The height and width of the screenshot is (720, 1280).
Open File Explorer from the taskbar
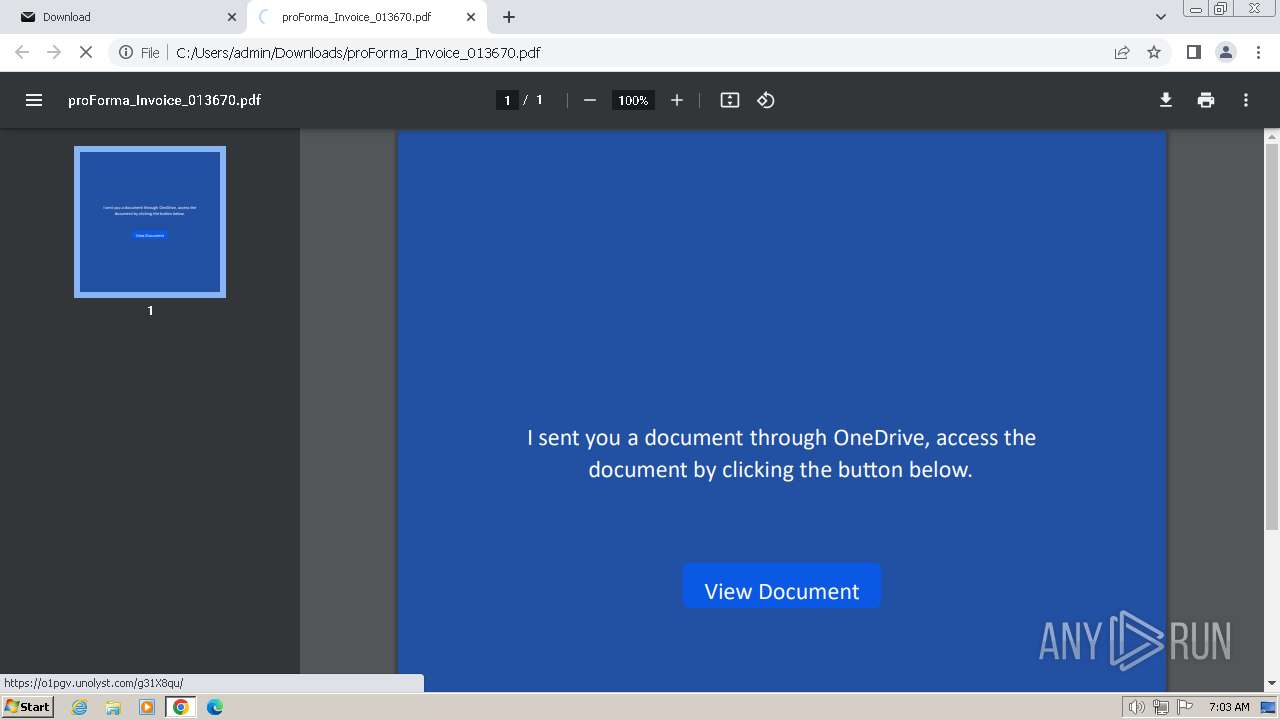(113, 707)
